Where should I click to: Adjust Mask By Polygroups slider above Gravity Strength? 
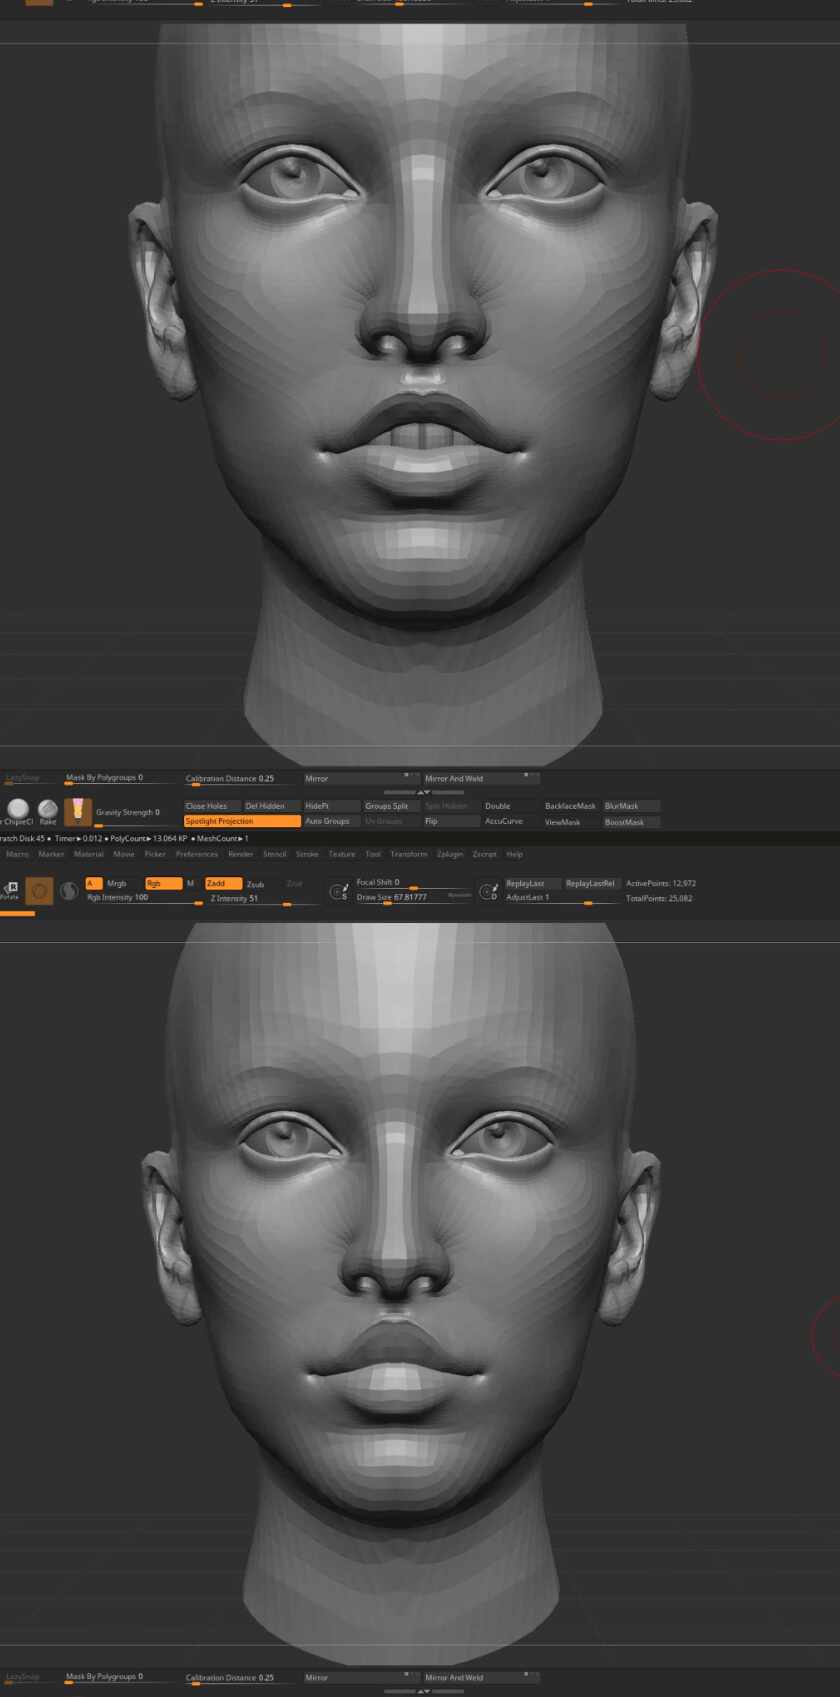tap(121, 779)
